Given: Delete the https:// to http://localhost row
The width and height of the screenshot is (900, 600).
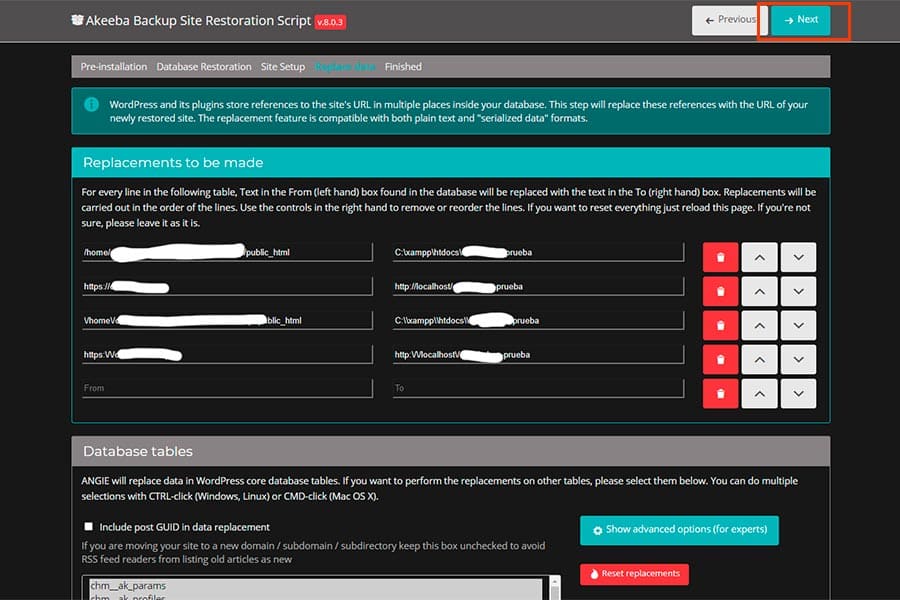Looking at the screenshot, I should tap(720, 292).
